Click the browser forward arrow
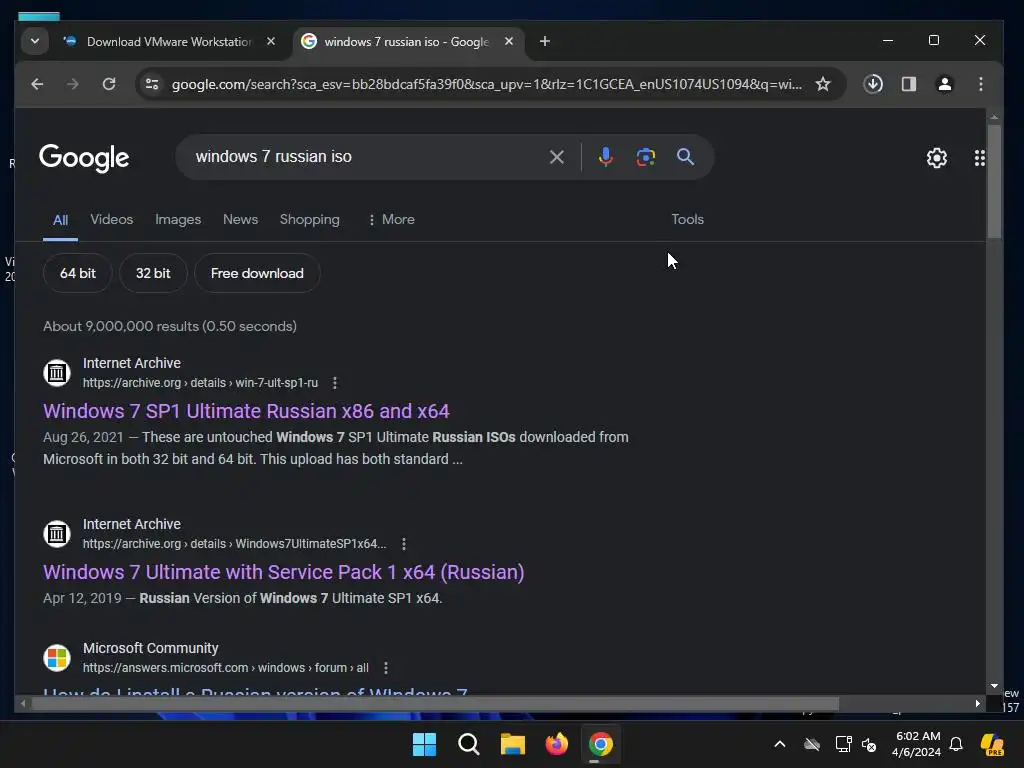This screenshot has height=768, width=1024. click(72, 84)
